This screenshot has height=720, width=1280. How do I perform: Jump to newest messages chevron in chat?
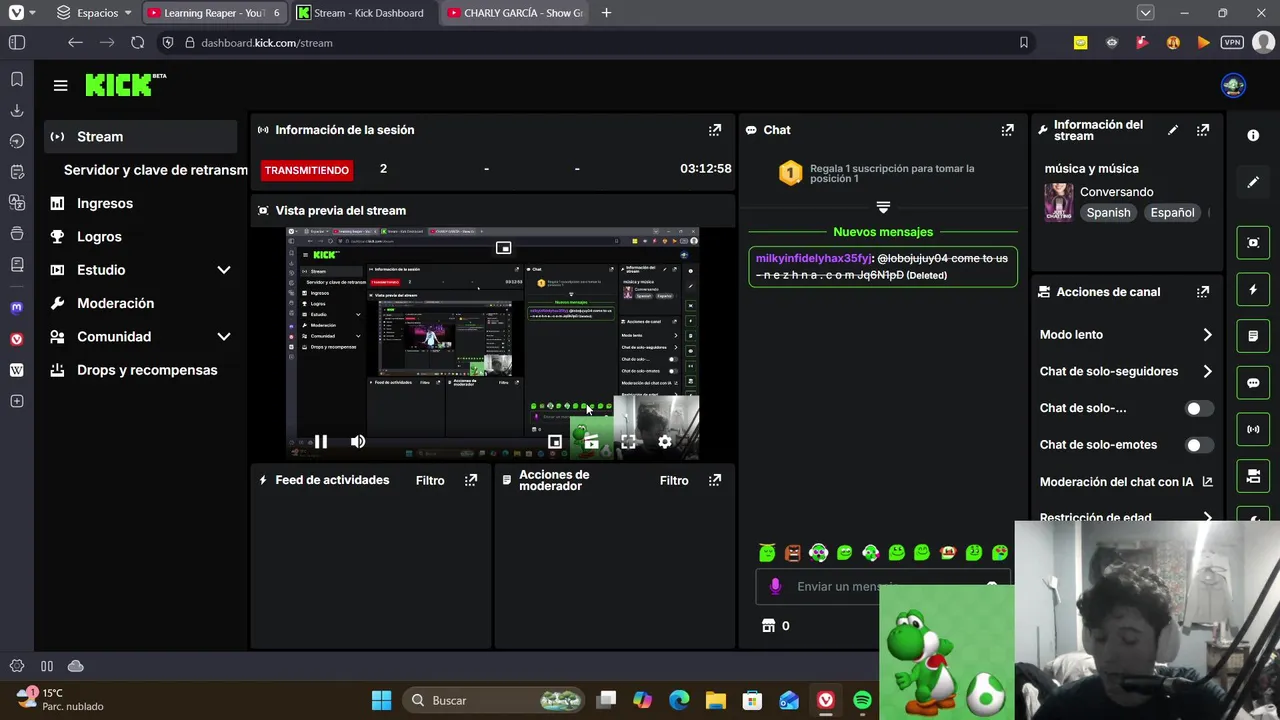tap(883, 207)
